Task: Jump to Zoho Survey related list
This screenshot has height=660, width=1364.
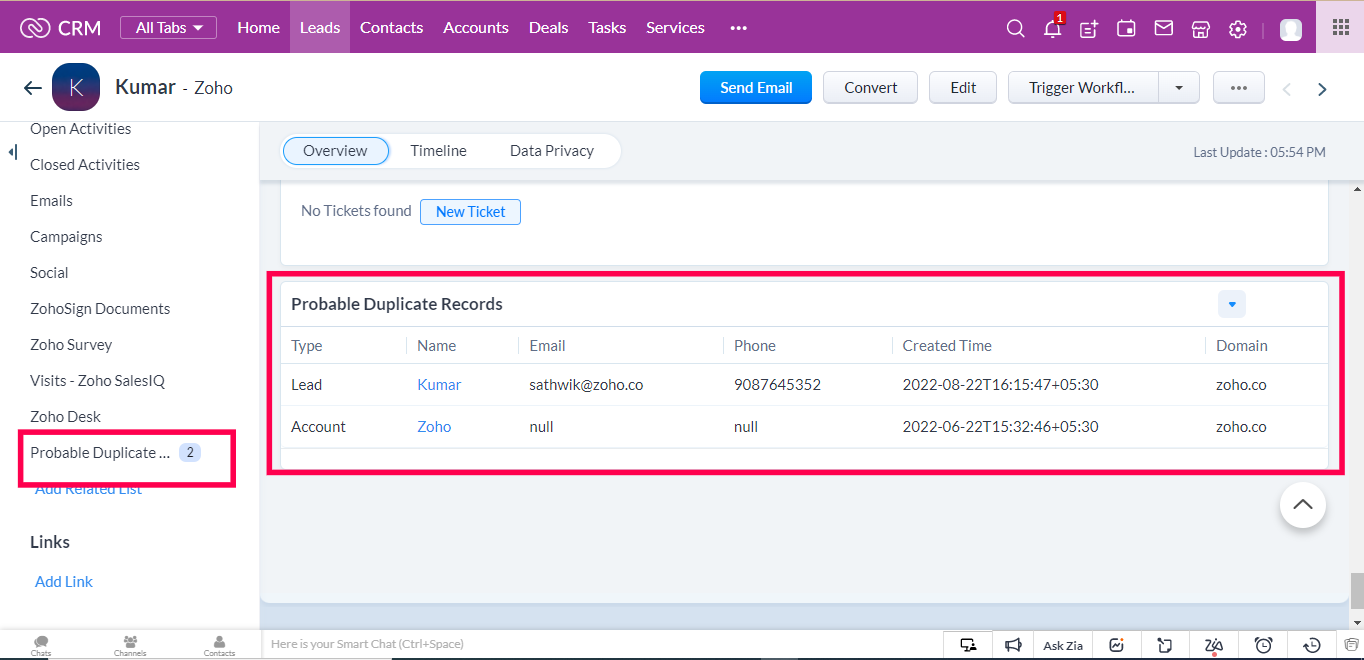Action: [x=71, y=345]
